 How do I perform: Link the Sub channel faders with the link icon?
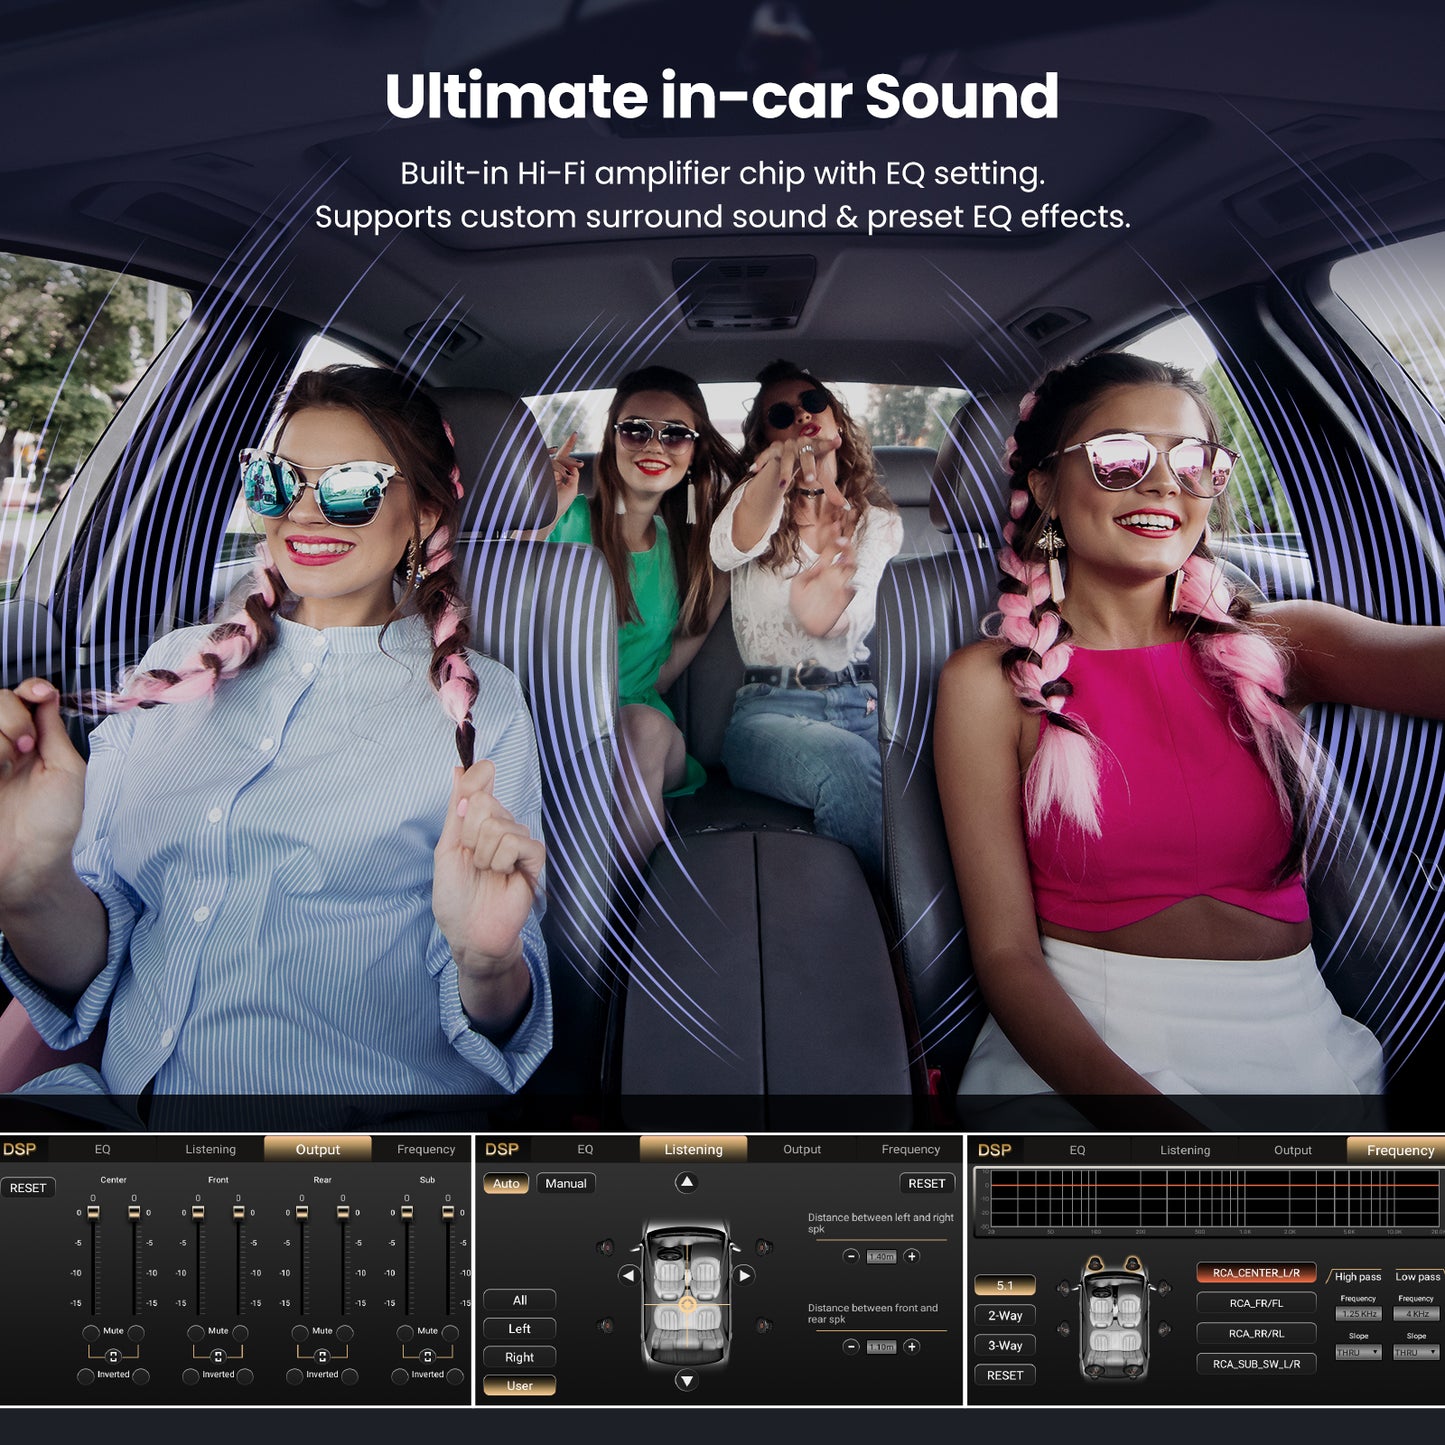click(427, 1356)
